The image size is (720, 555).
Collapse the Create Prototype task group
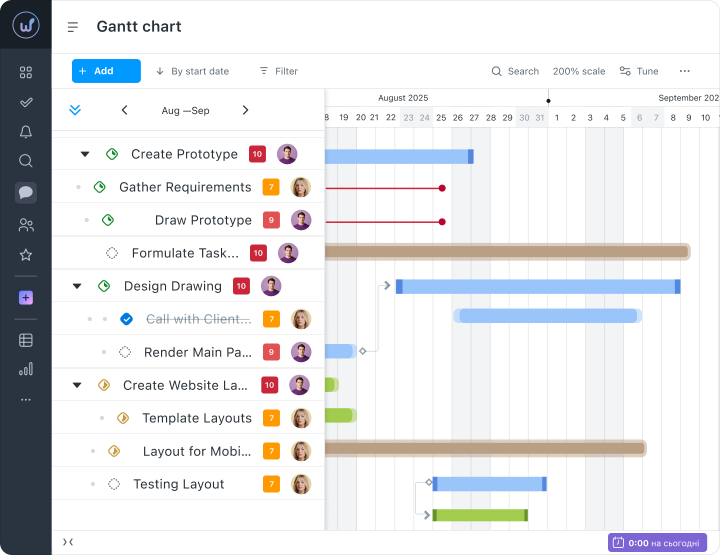pyautogui.click(x=85, y=154)
